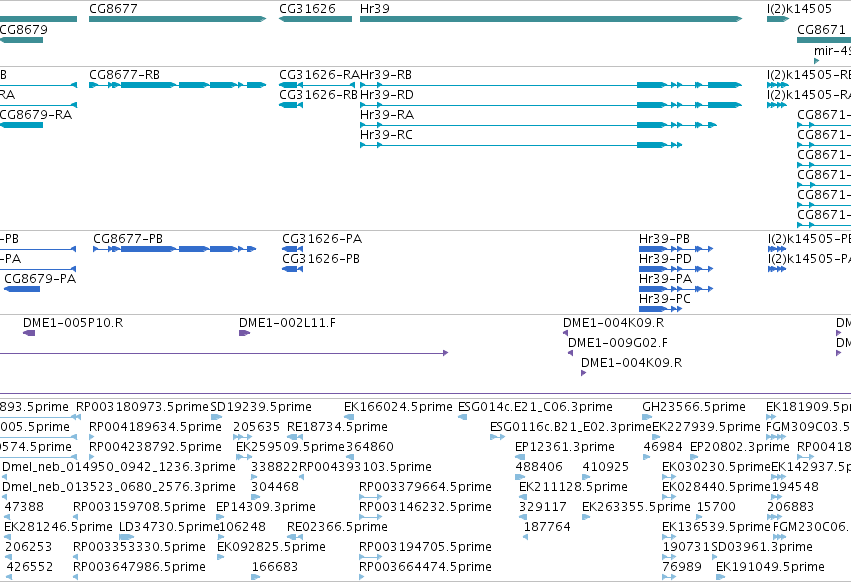Click EST EK092825.5prime
851x582 pixels.
(271, 547)
